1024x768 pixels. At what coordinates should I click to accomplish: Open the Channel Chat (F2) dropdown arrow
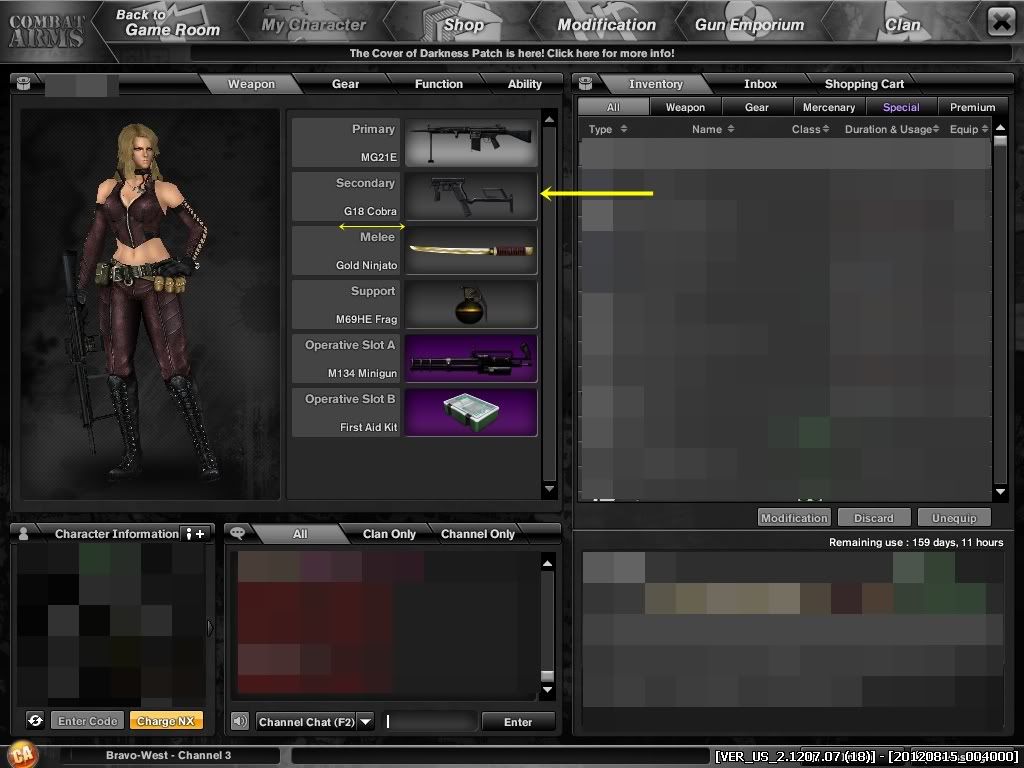[365, 722]
